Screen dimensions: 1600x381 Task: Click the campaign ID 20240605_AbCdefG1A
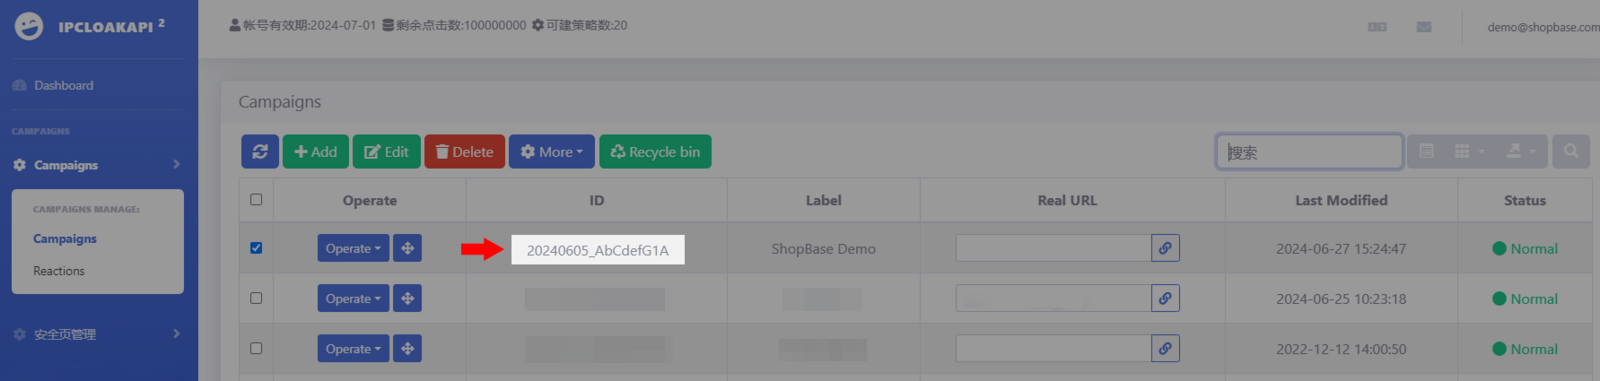point(598,250)
